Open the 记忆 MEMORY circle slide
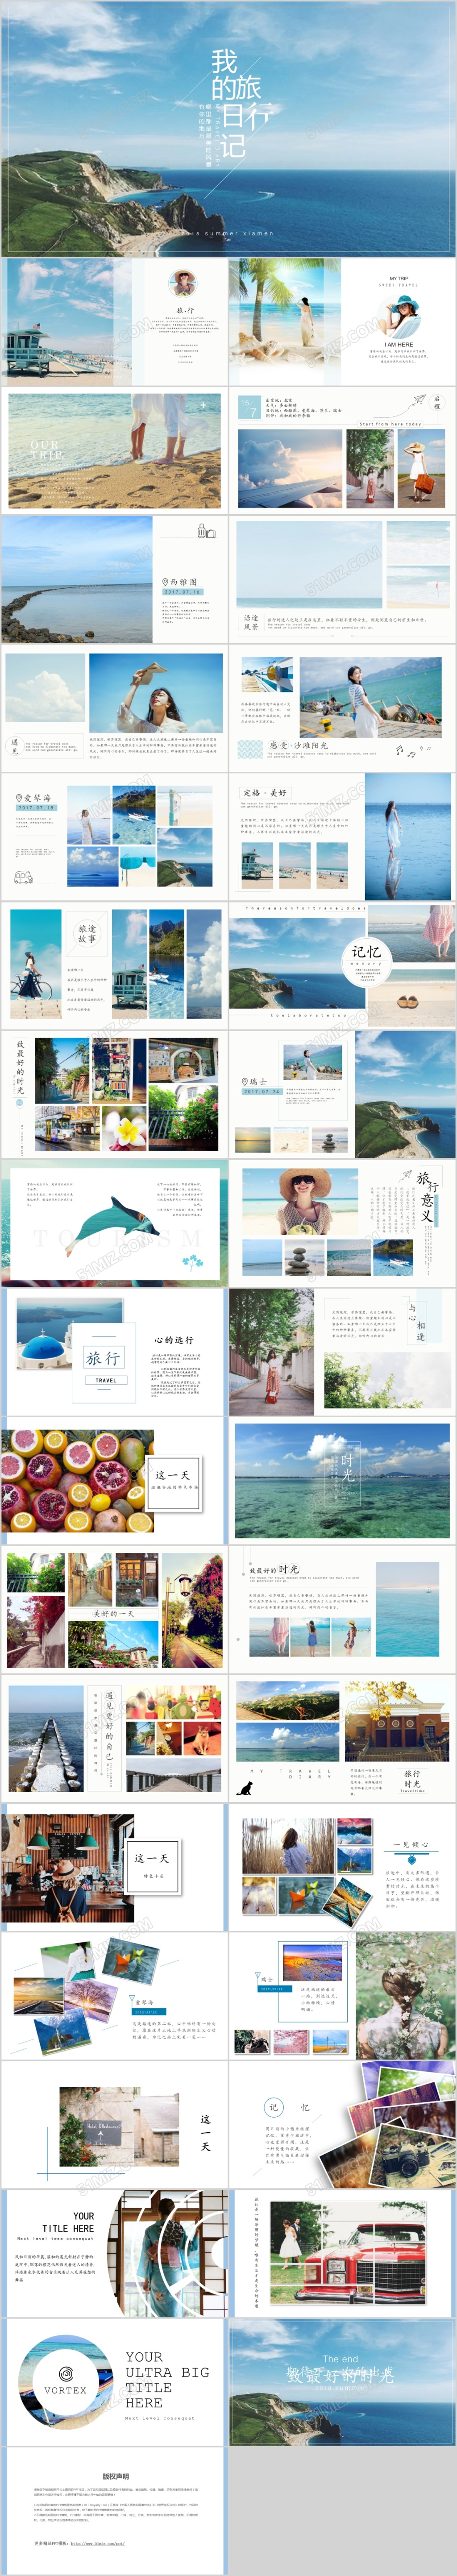This screenshot has width=457, height=2576. coord(342,965)
